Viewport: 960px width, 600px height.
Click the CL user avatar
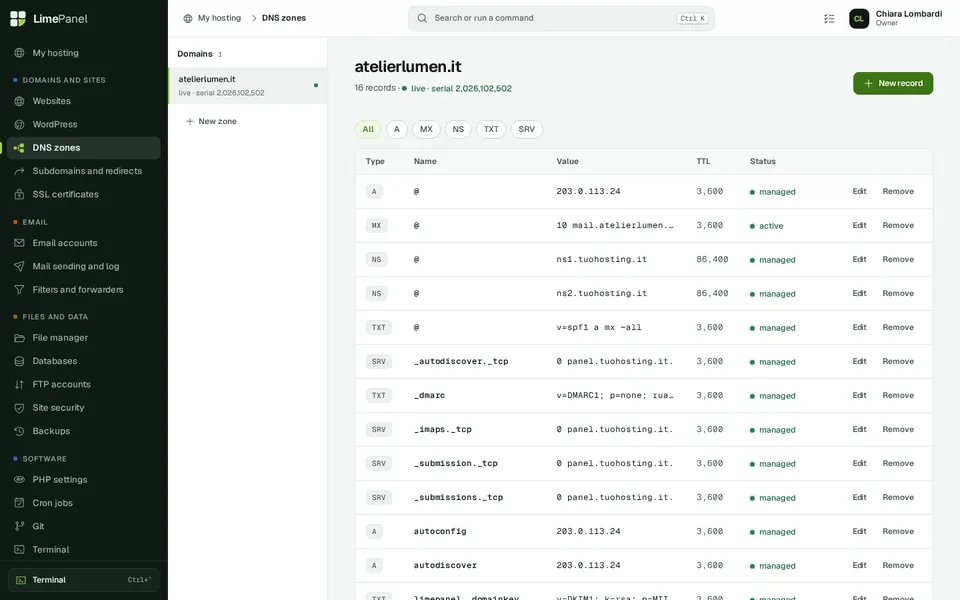858,18
